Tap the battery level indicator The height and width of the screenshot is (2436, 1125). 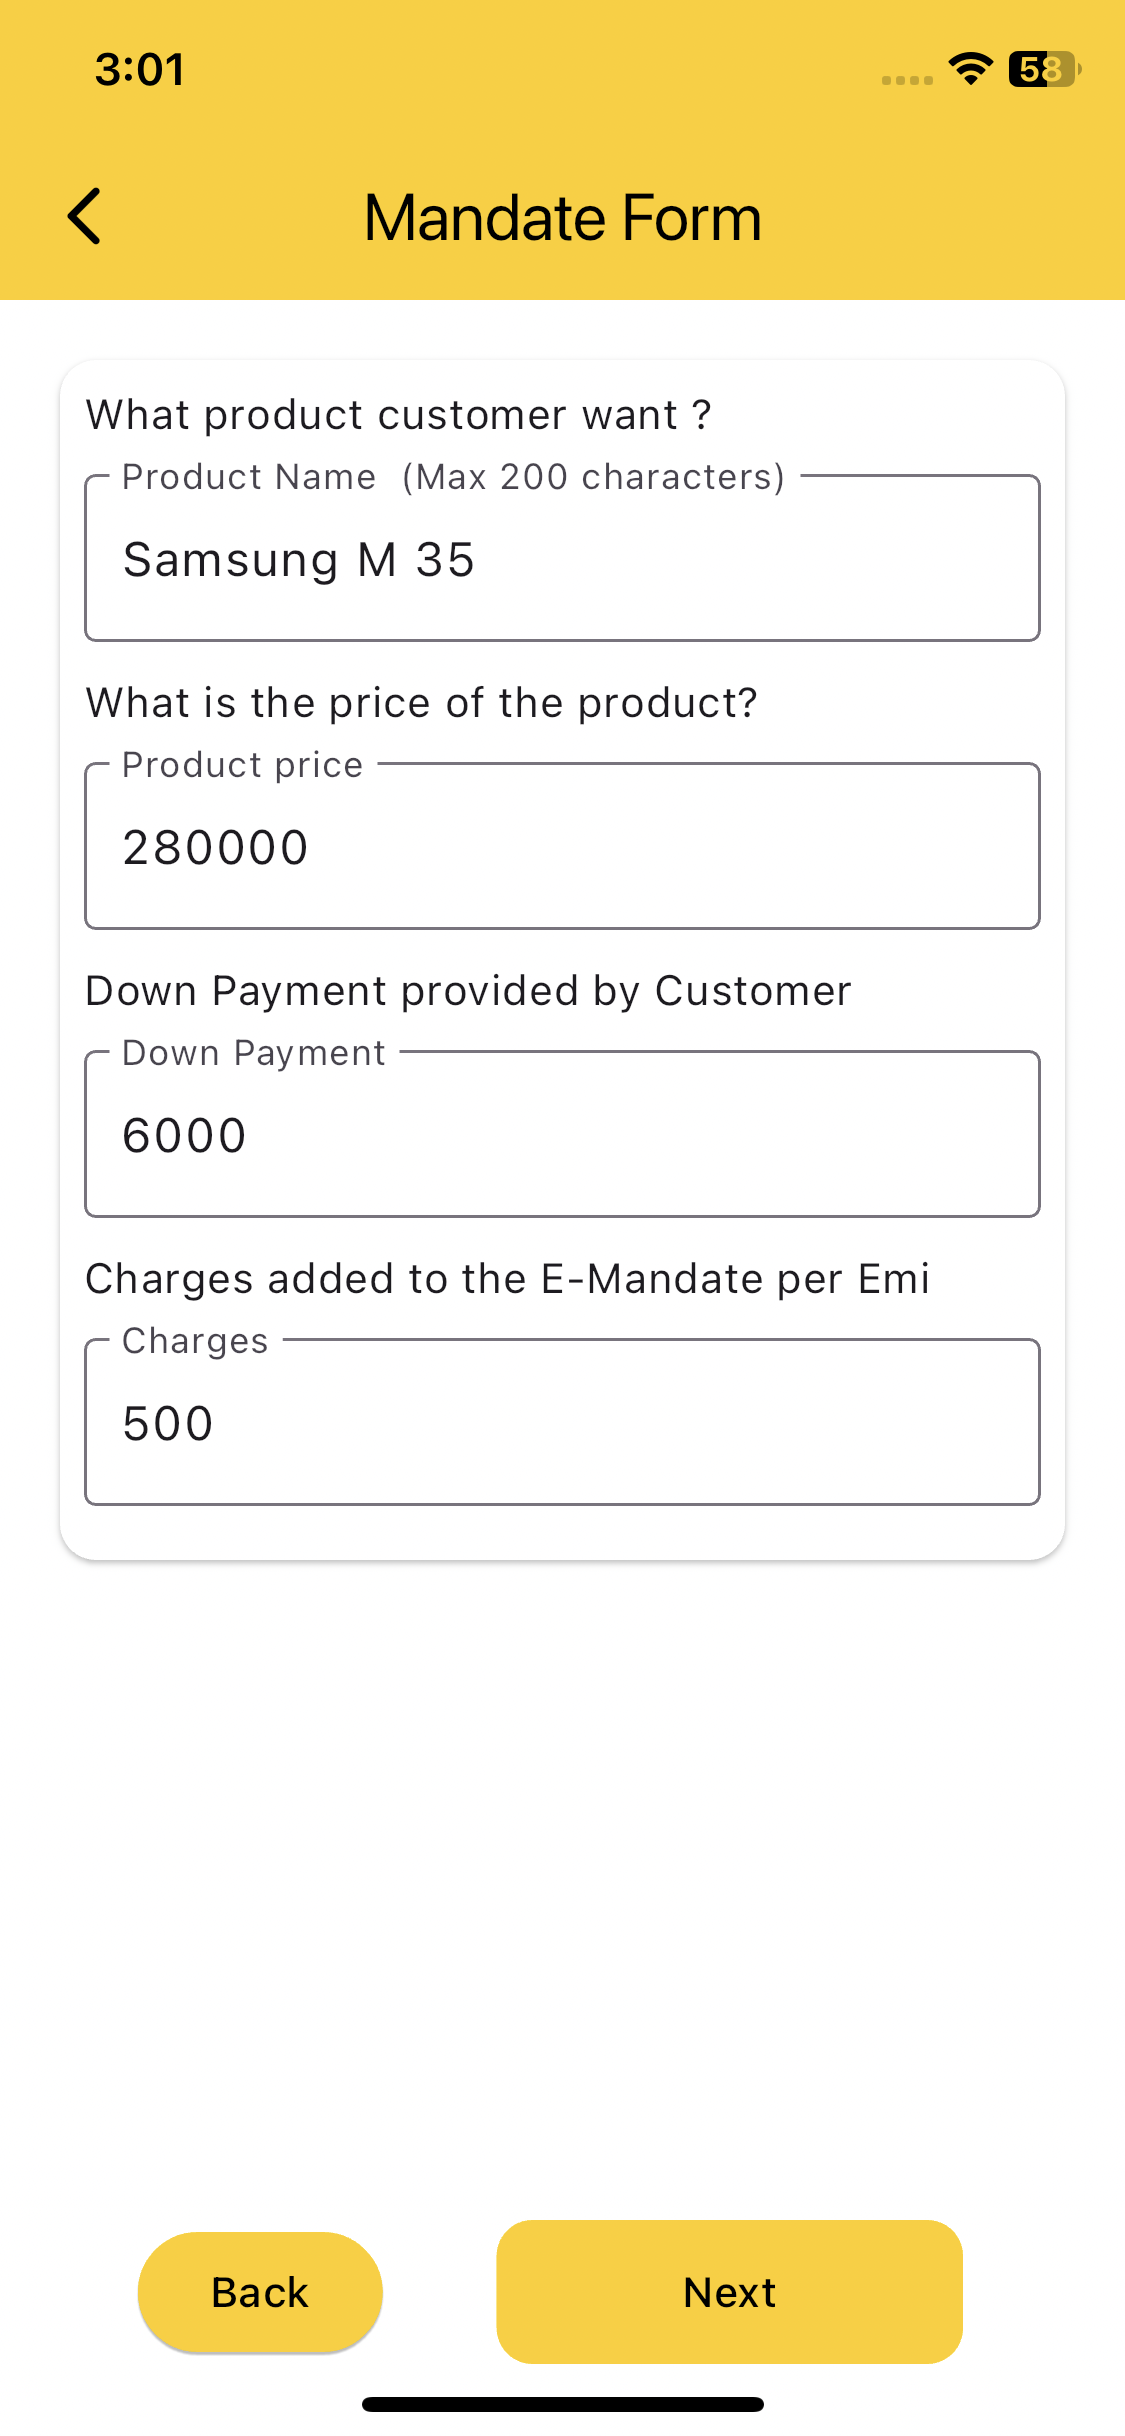click(x=1044, y=69)
